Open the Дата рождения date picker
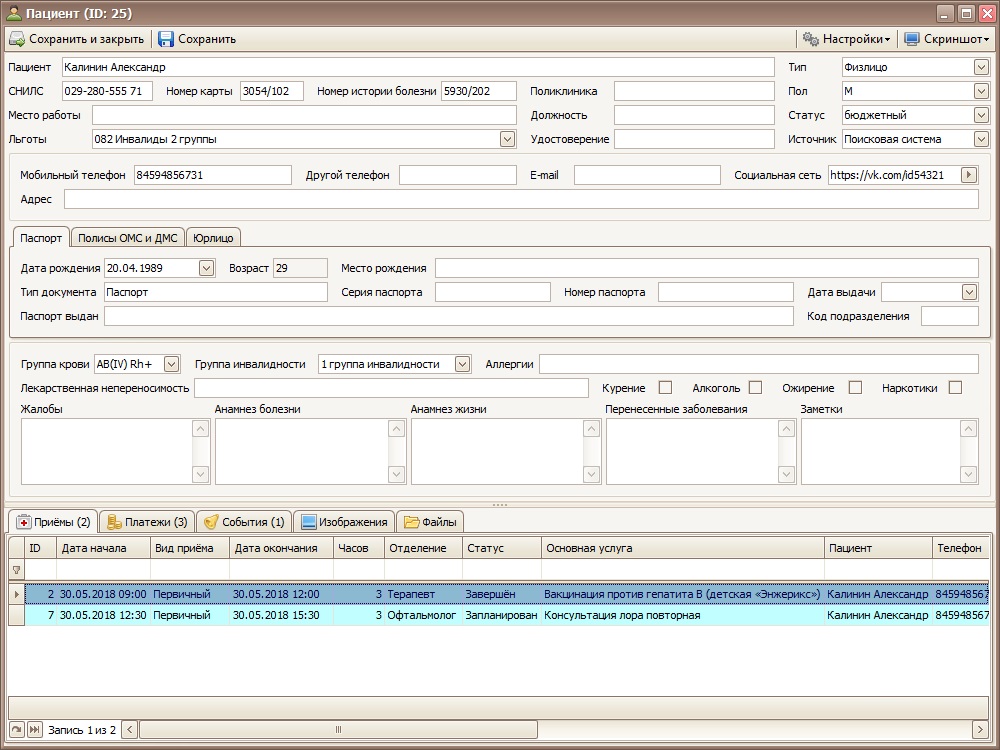The image size is (1000, 750). point(206,268)
